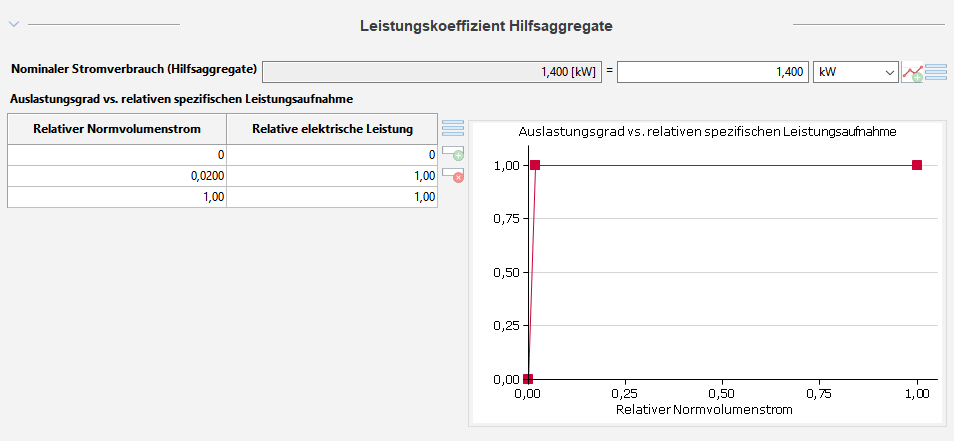Add a new table row with green plus
954x441 pixels.
[453, 153]
